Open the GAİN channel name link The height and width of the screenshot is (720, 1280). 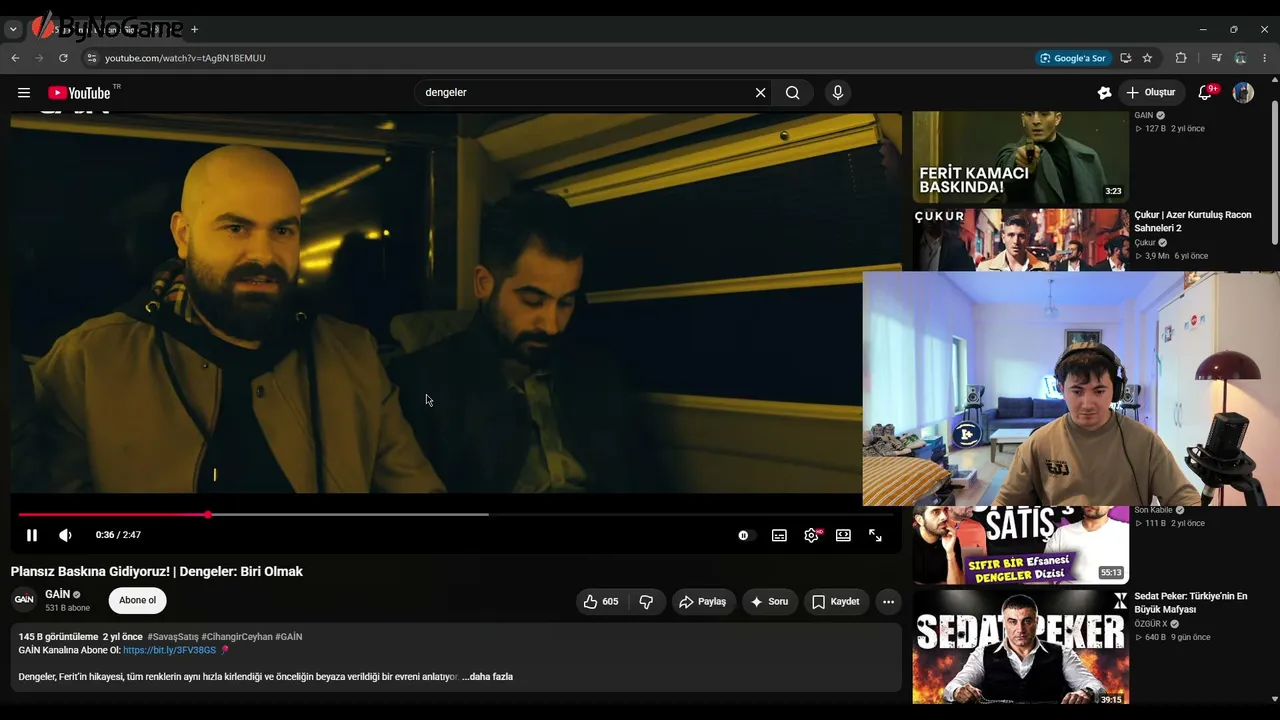click(x=58, y=594)
